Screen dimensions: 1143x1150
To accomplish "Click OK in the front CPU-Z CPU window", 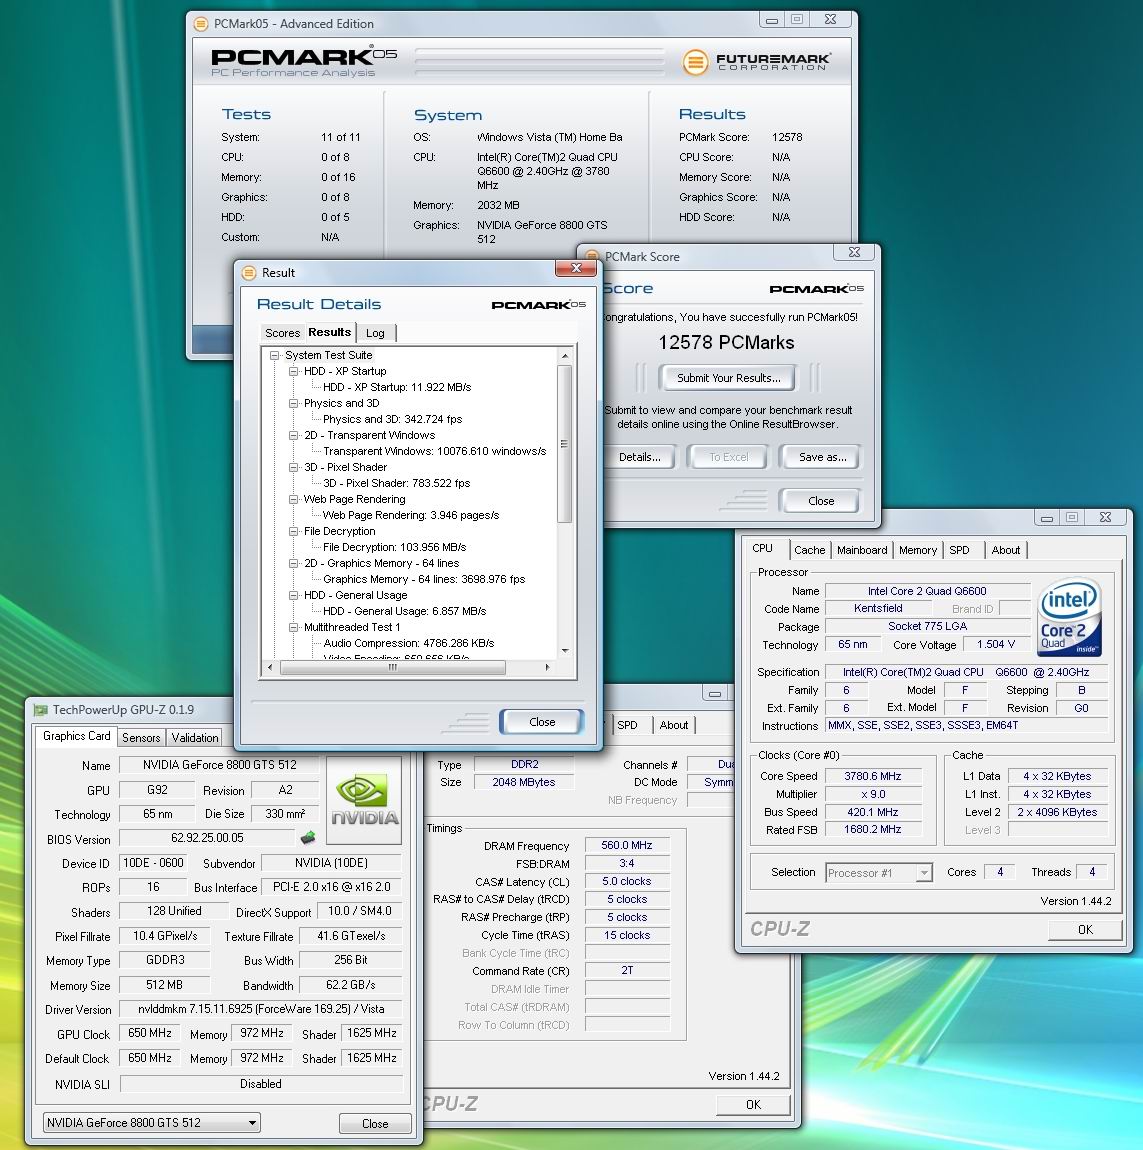I will [x=1085, y=930].
